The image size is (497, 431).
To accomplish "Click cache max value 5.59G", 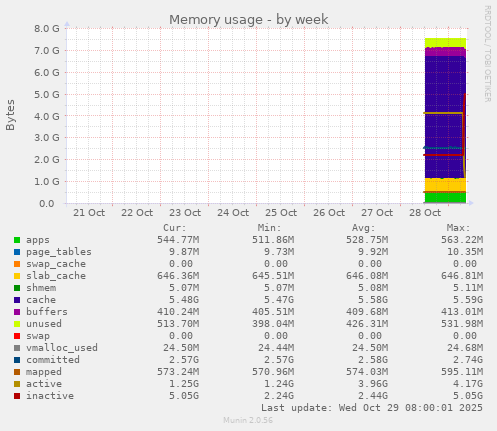I will point(468,300).
